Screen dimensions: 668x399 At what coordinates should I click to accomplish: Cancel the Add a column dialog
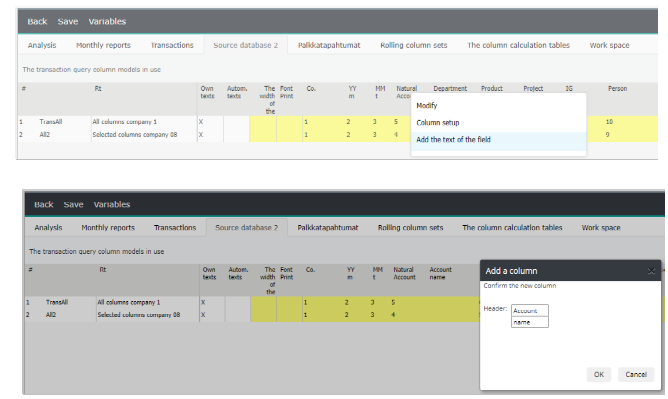point(636,374)
